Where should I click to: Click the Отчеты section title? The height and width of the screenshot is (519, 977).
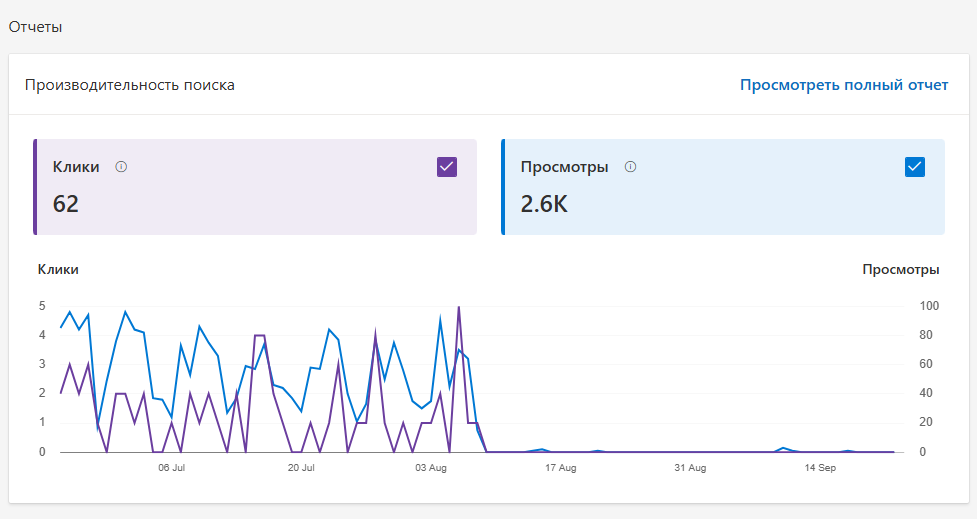(36, 27)
